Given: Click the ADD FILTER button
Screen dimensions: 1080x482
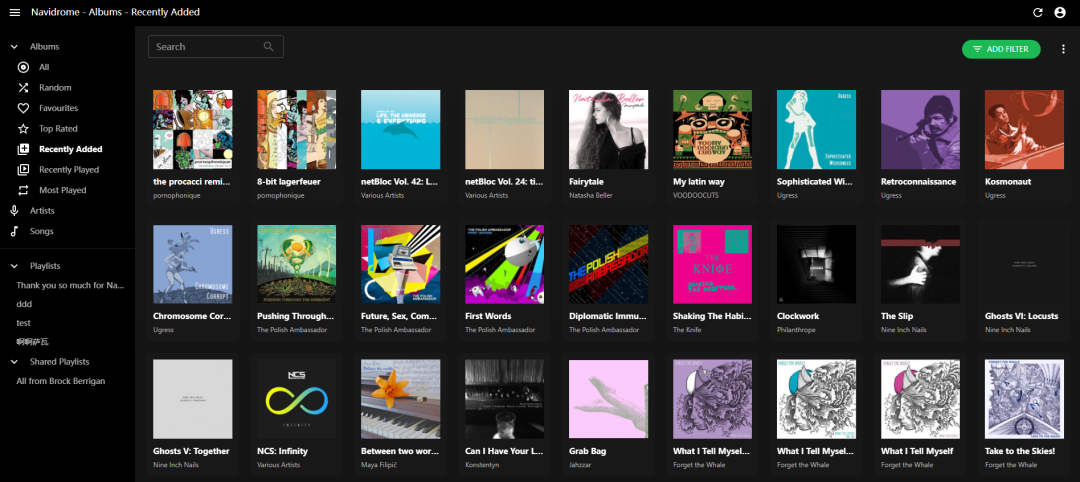Looking at the screenshot, I should 1001,49.
